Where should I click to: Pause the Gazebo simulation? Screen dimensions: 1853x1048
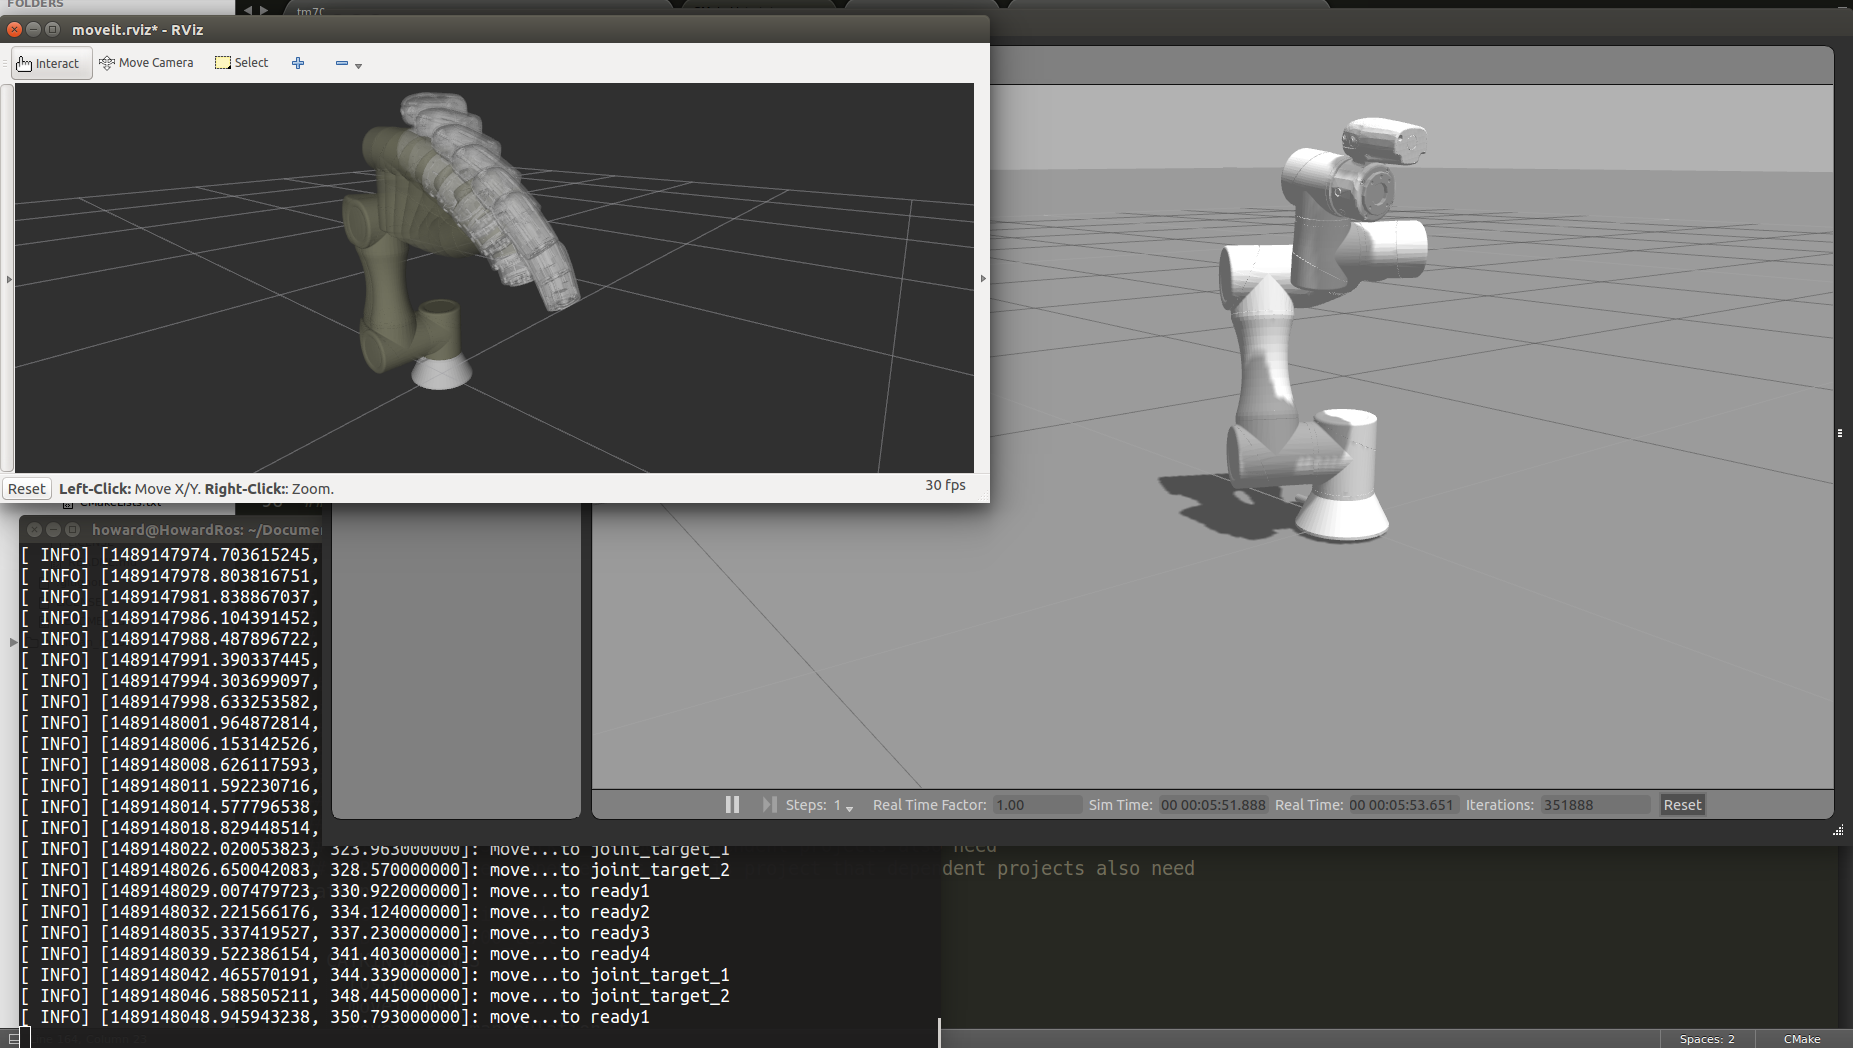pos(732,805)
